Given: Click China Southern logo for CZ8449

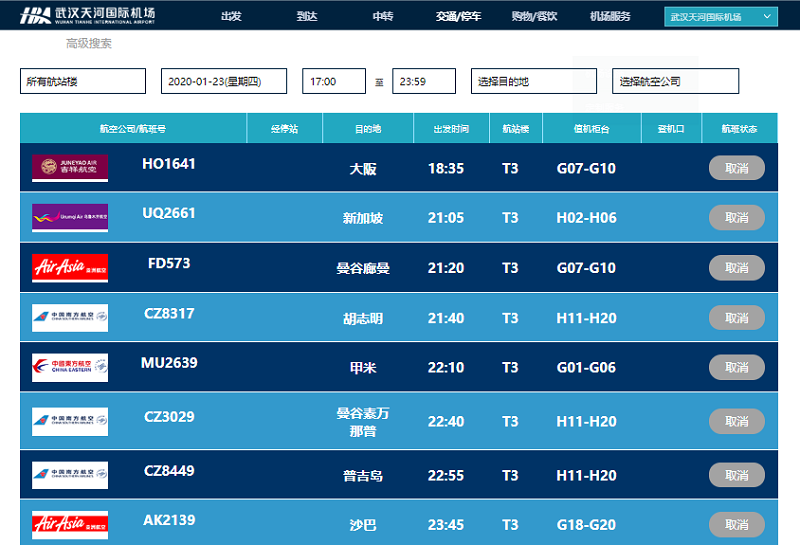Looking at the screenshot, I should point(70,475).
